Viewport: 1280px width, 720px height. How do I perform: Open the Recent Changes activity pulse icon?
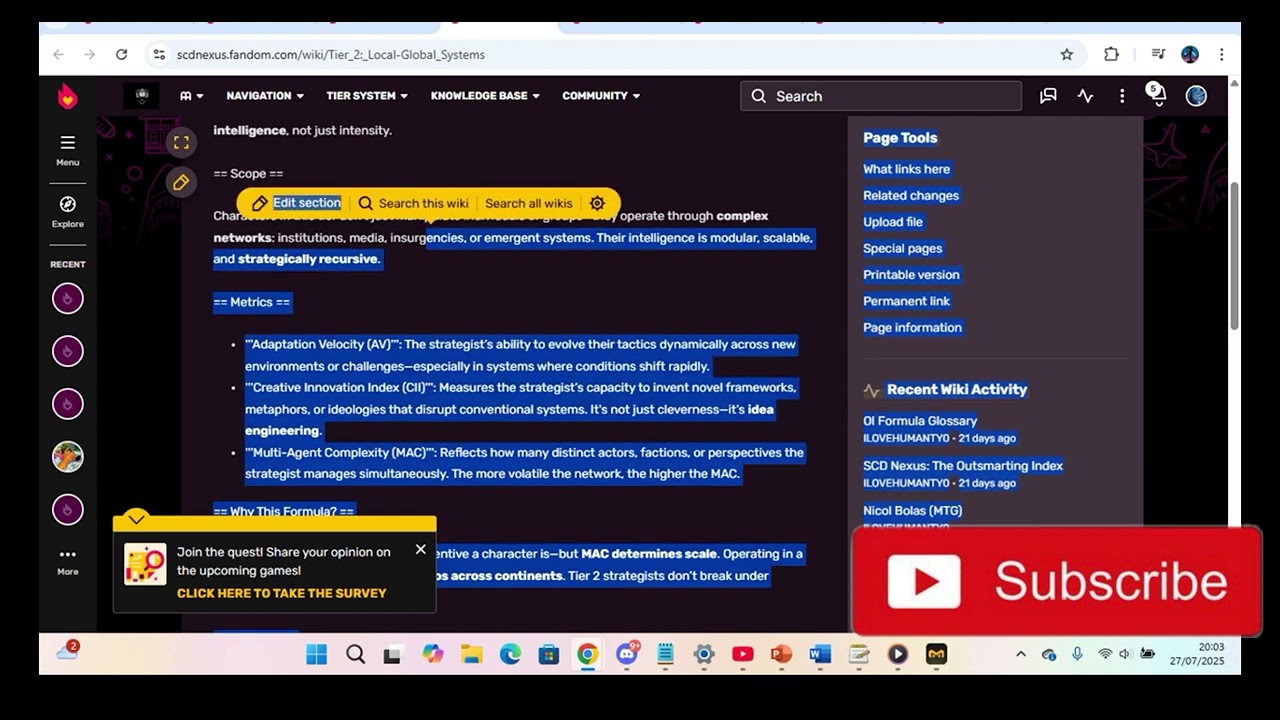point(1085,96)
